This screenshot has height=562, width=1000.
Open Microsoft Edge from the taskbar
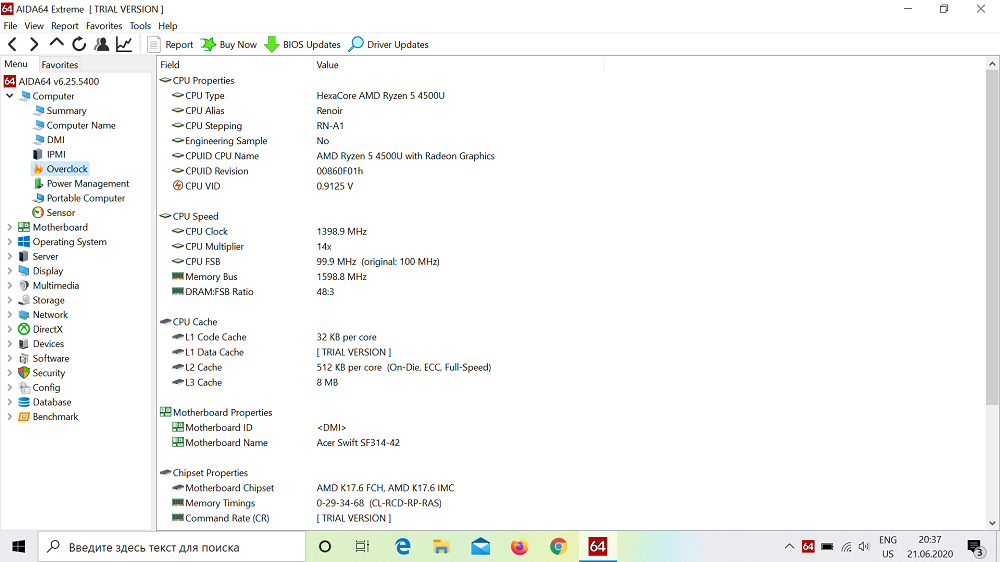coord(402,547)
